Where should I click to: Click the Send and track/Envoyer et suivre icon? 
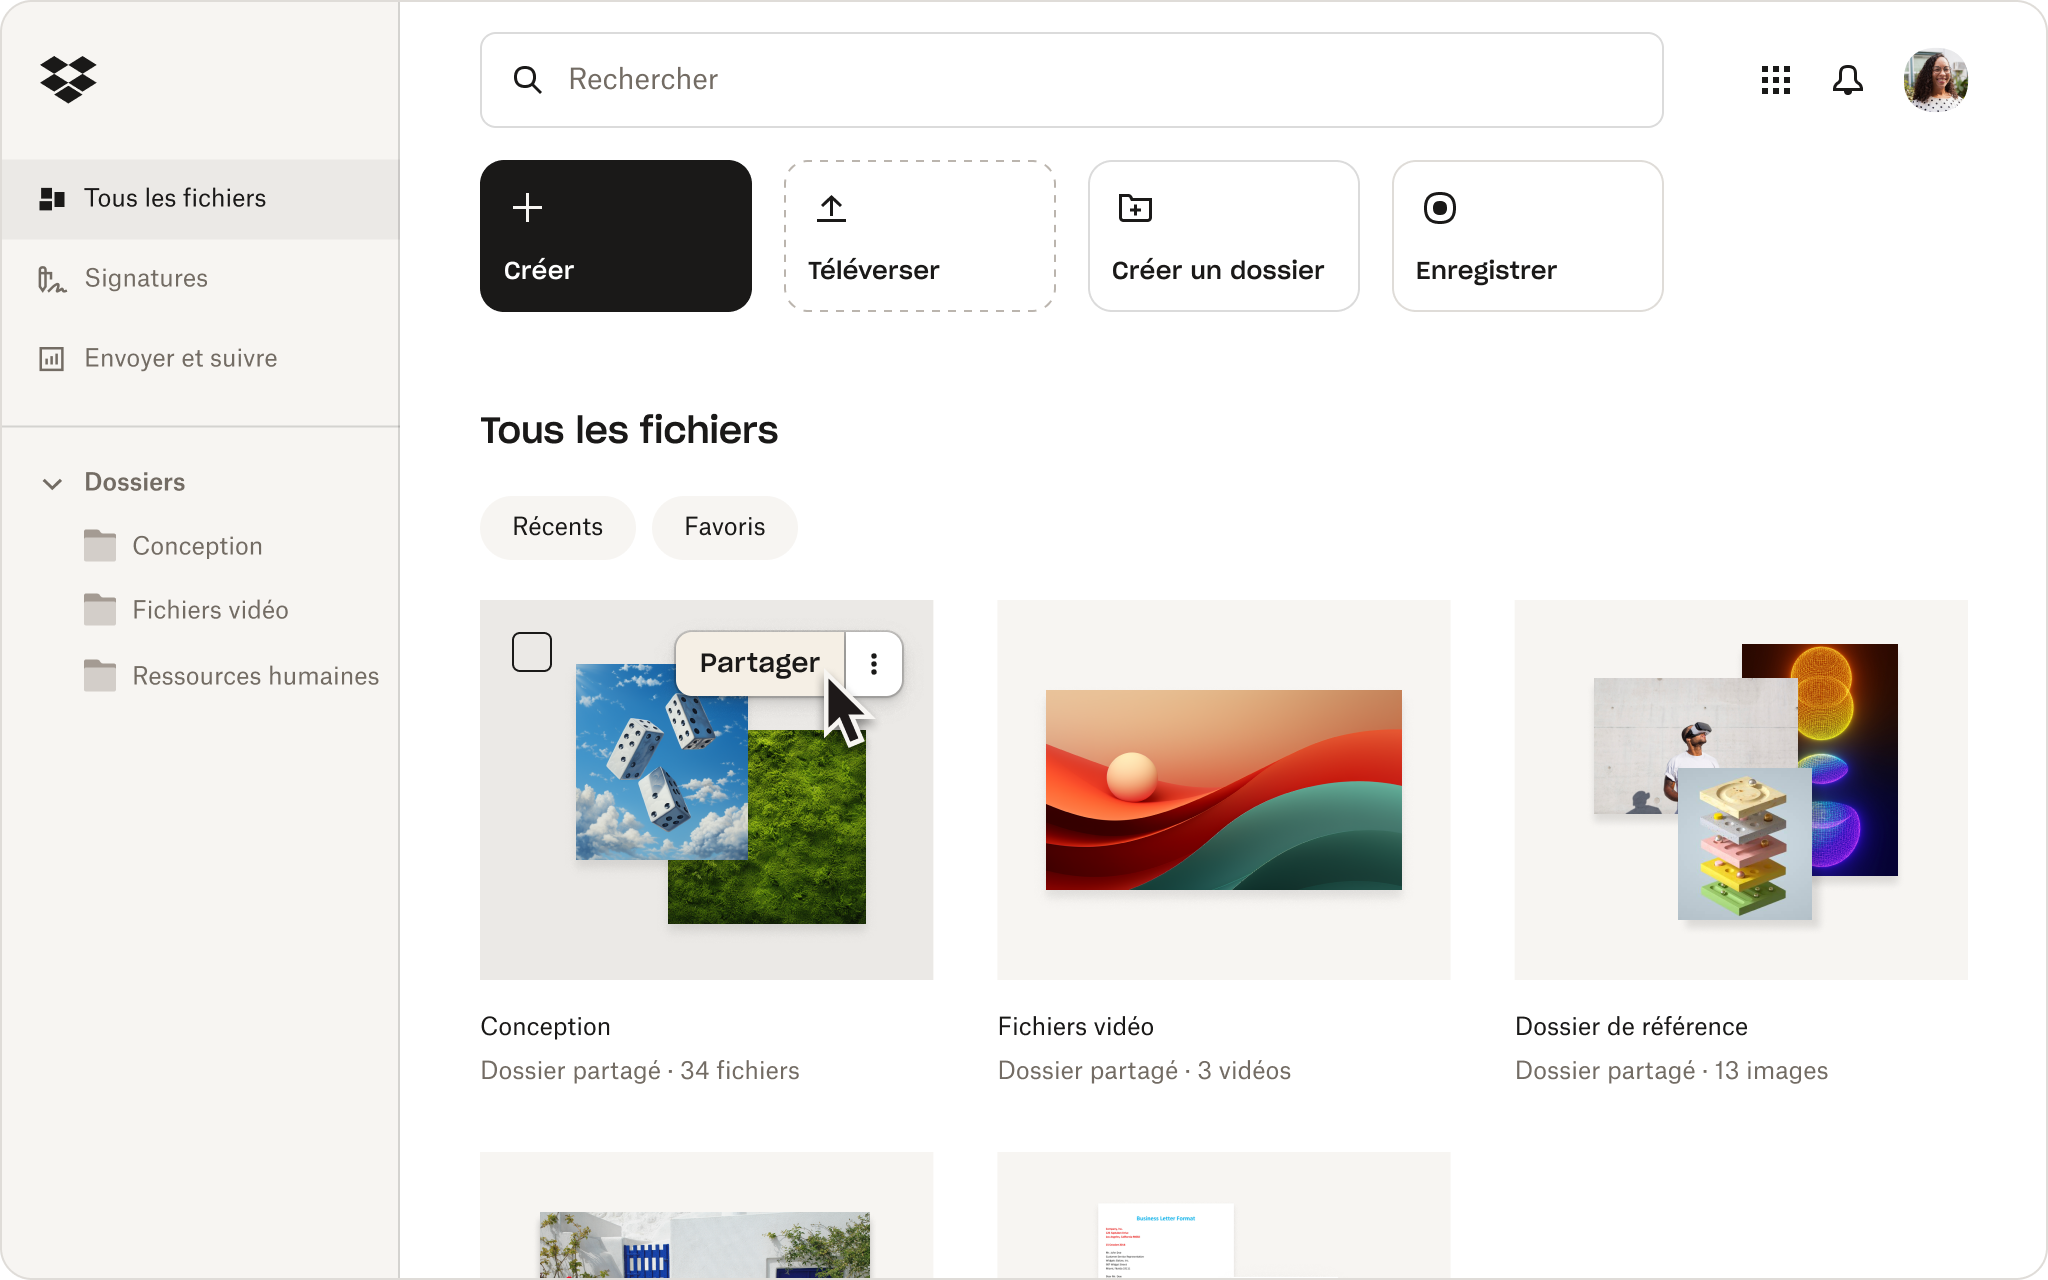point(52,358)
